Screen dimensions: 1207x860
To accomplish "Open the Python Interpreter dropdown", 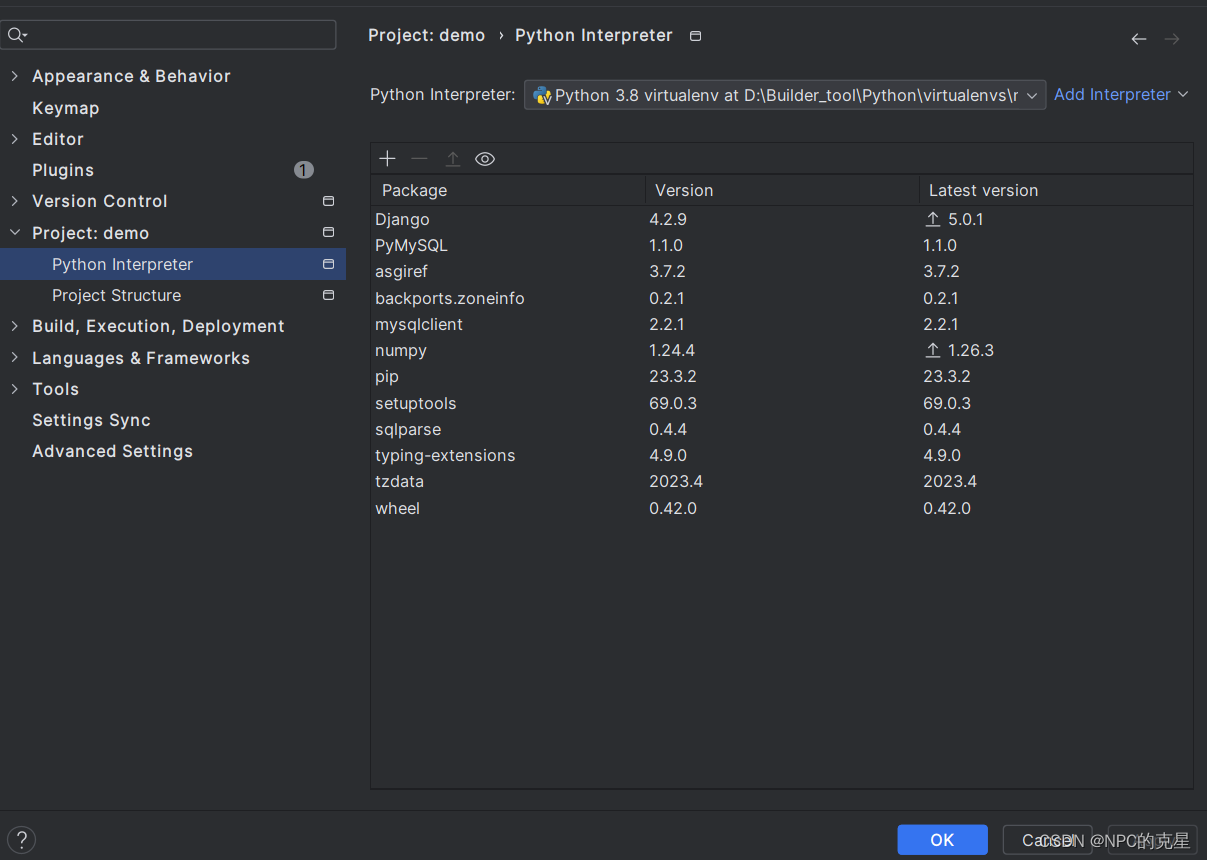I will point(785,95).
